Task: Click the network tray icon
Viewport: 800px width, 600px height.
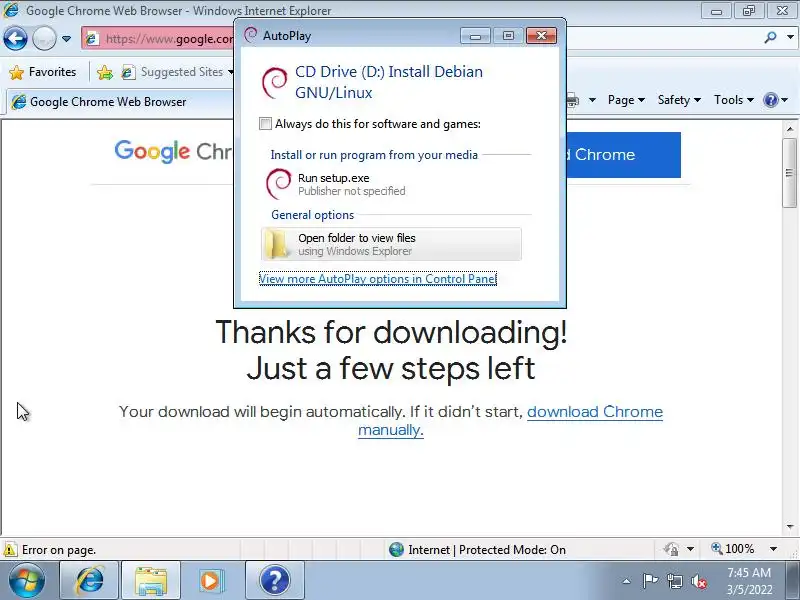Action: point(674,581)
